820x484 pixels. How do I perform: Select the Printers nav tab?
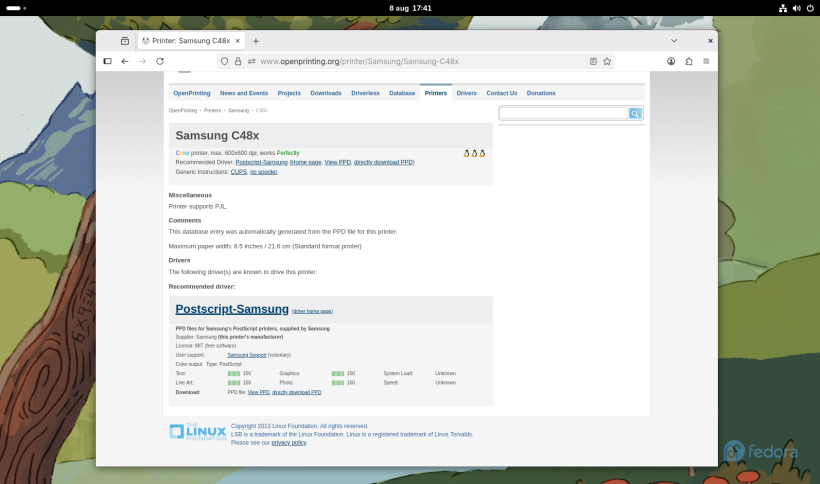[436, 93]
